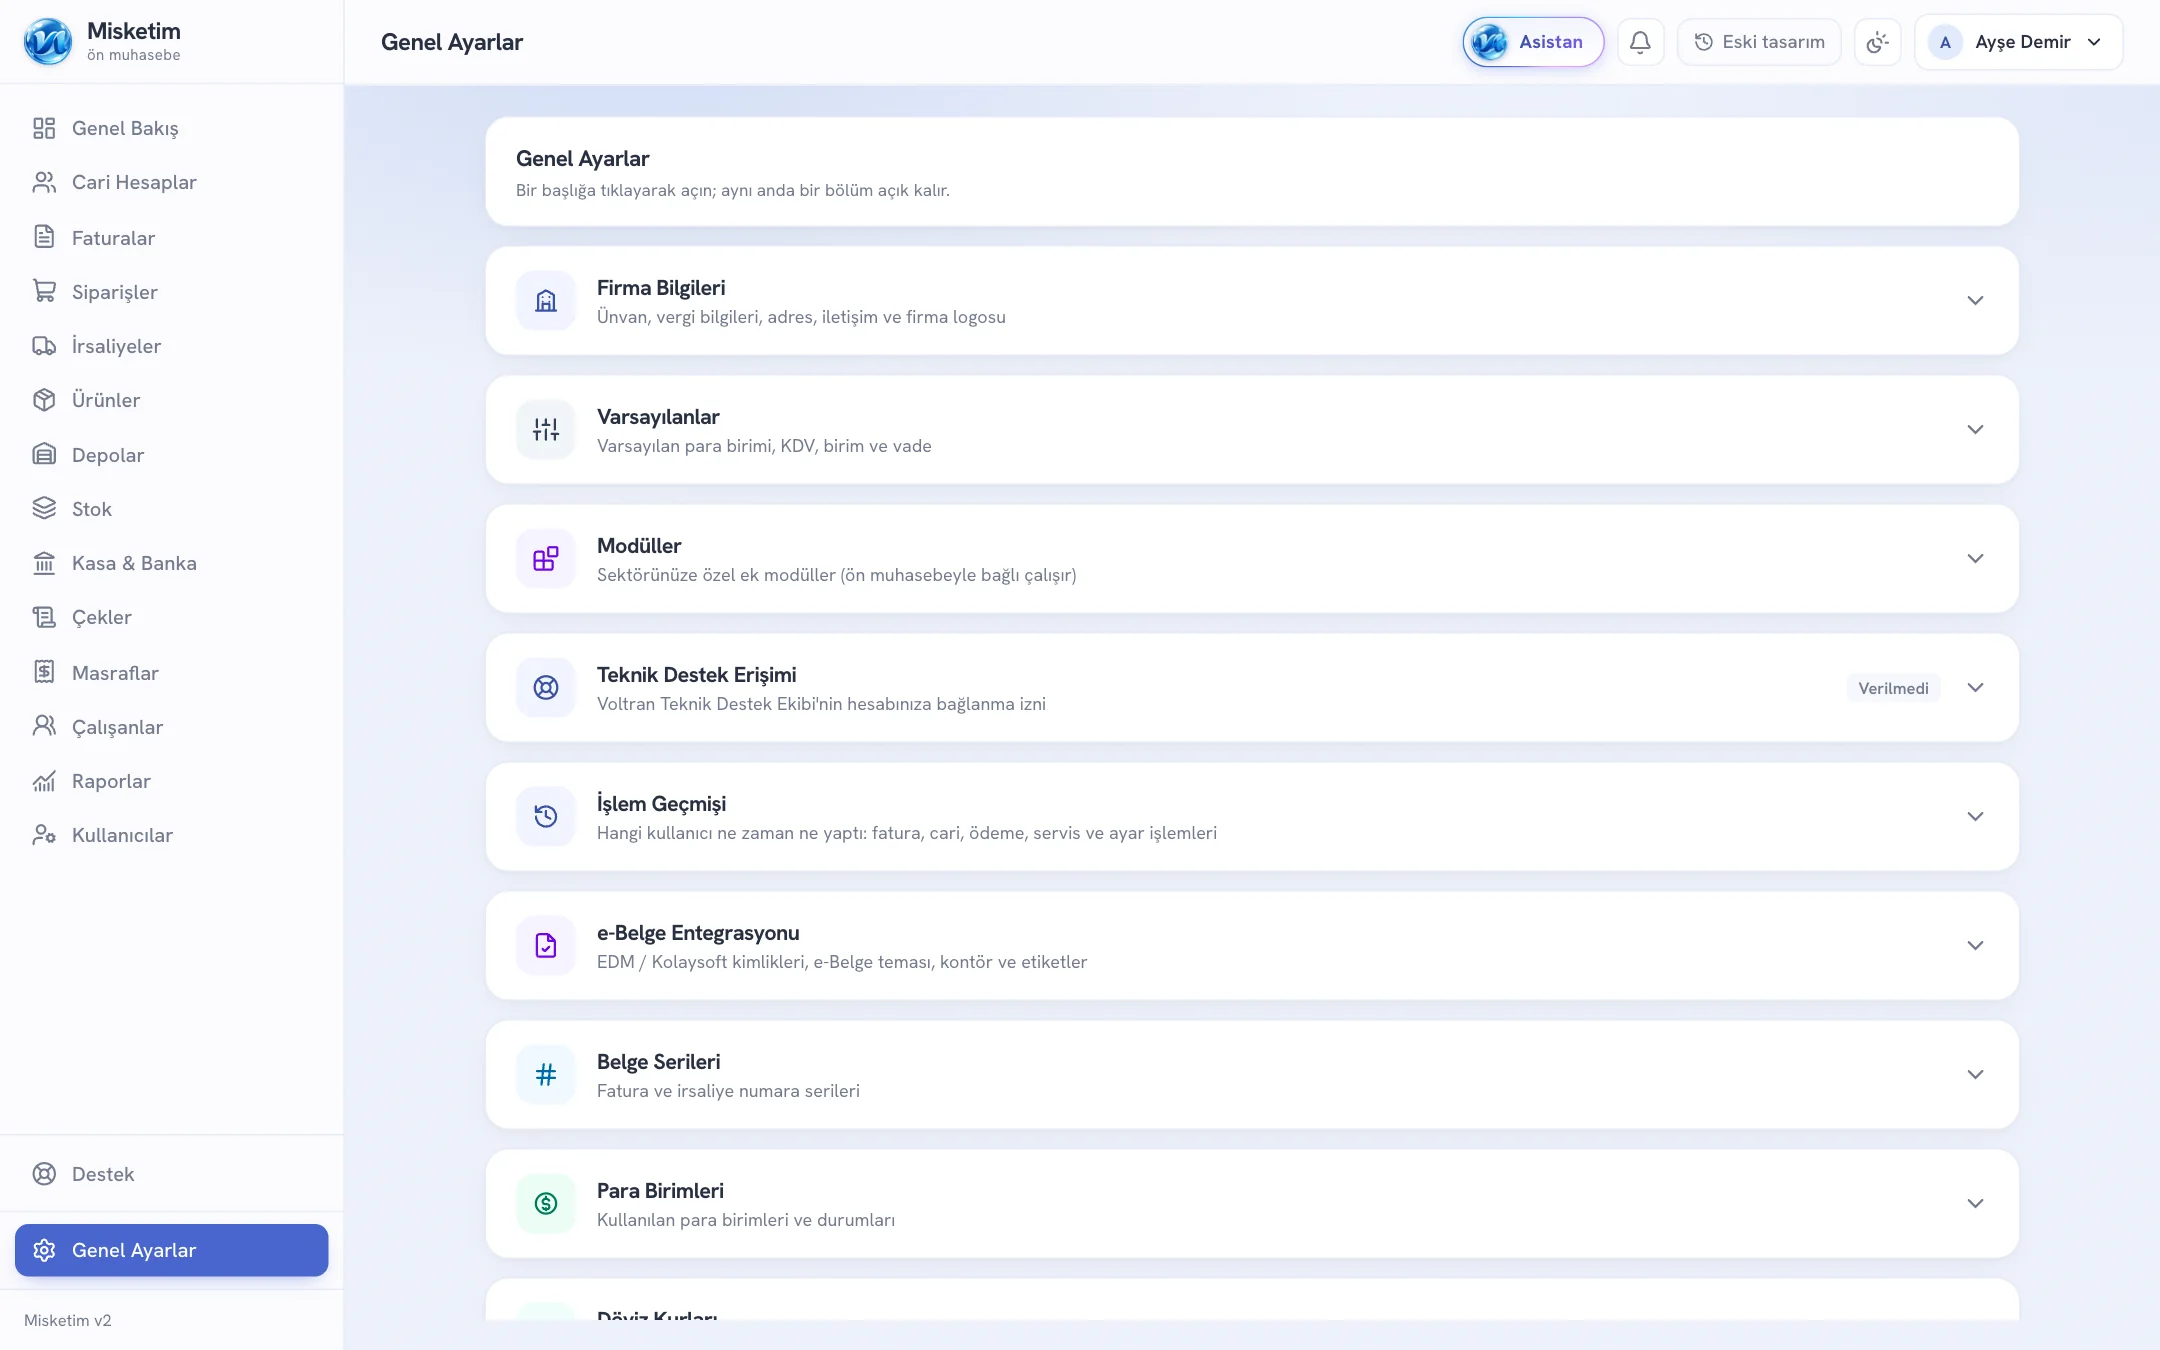Expand the İşlem Geçmişi chevron

(1975, 816)
